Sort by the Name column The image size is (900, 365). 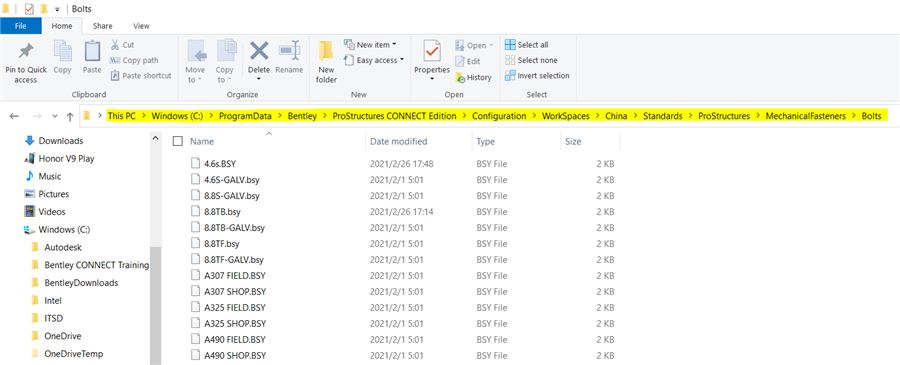(x=202, y=141)
